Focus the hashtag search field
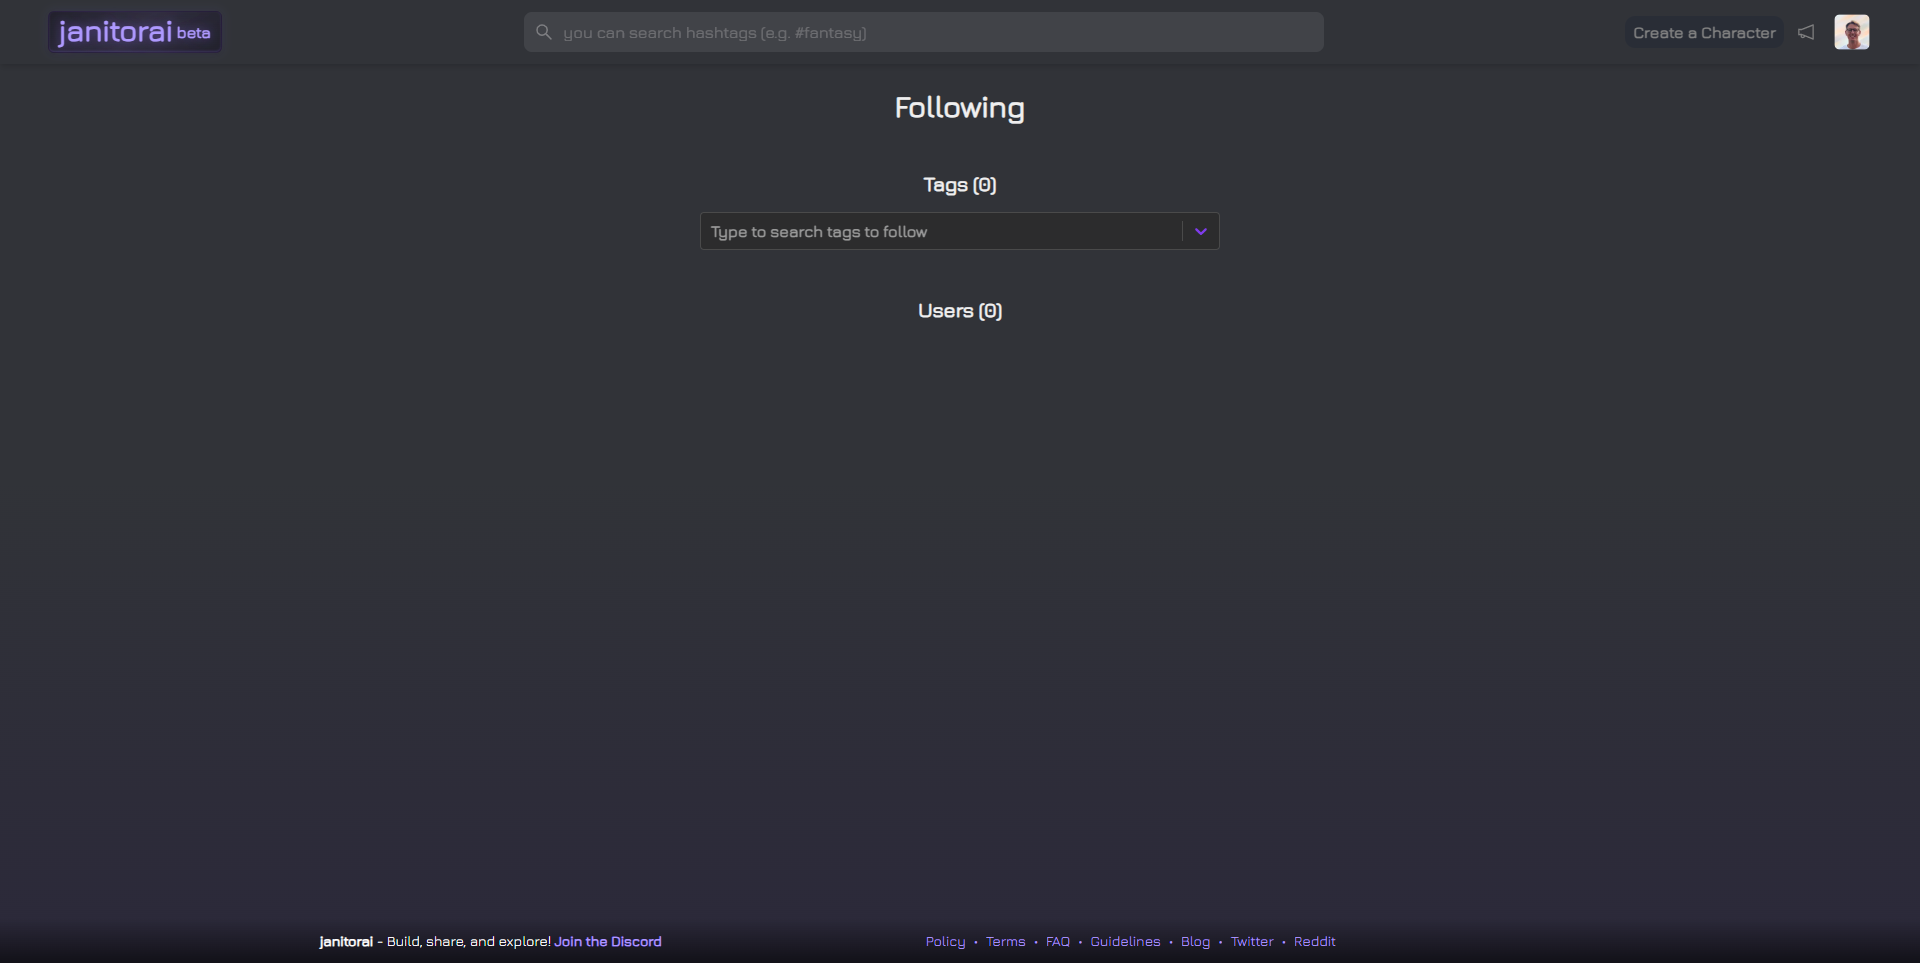Image resolution: width=1920 pixels, height=963 pixels. coord(930,32)
